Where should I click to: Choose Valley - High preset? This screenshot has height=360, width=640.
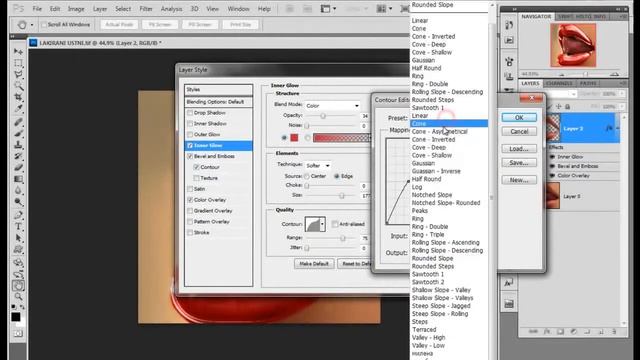pos(428,338)
